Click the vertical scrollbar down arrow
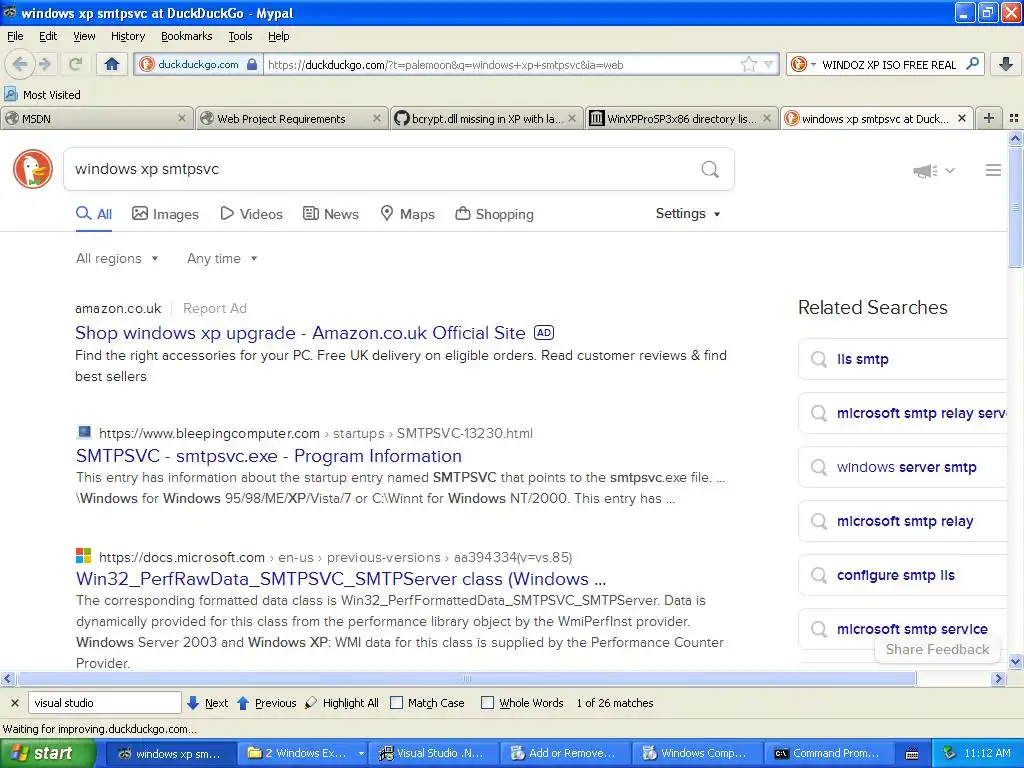Viewport: 1024px width, 768px height. click(x=1015, y=662)
